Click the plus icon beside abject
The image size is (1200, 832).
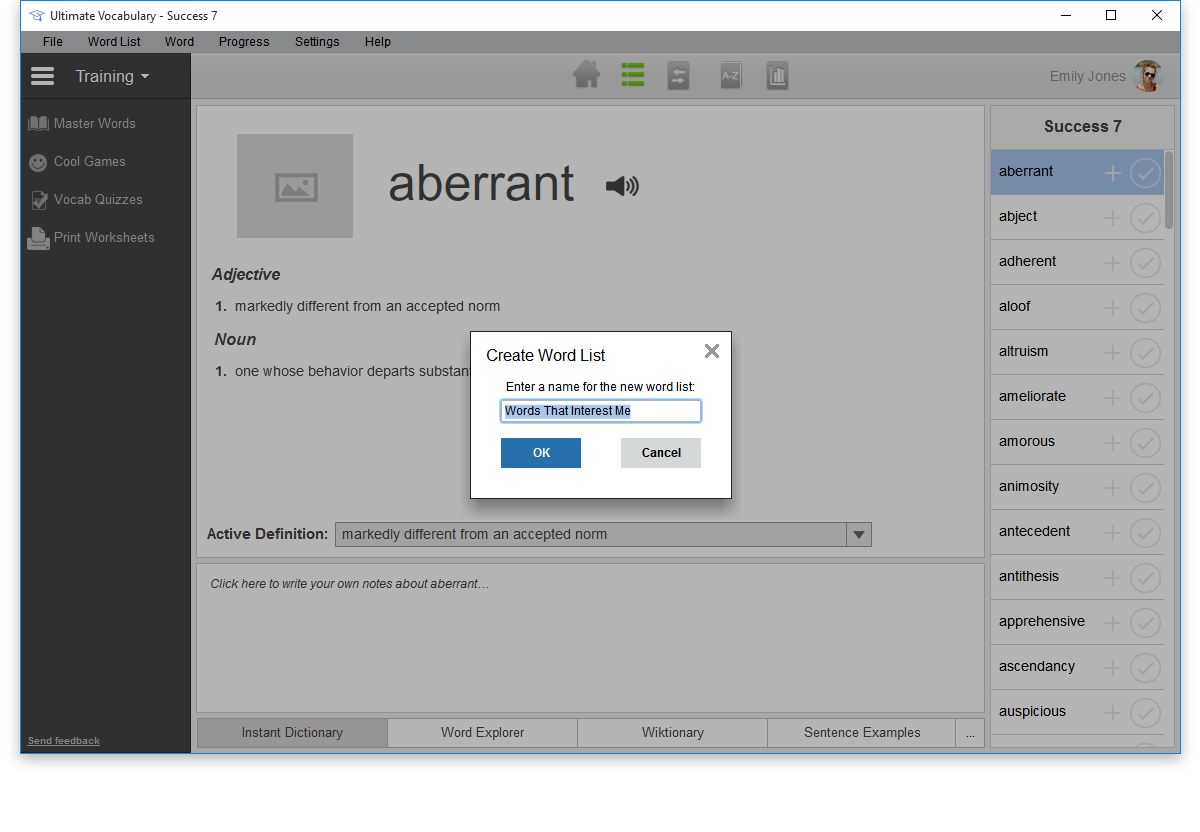click(x=1112, y=218)
